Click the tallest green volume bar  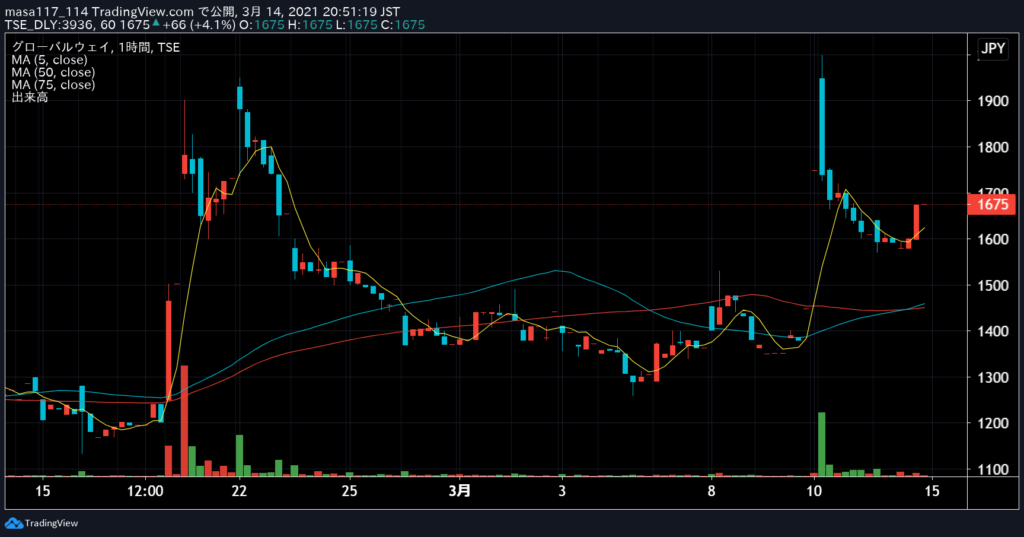tap(822, 444)
